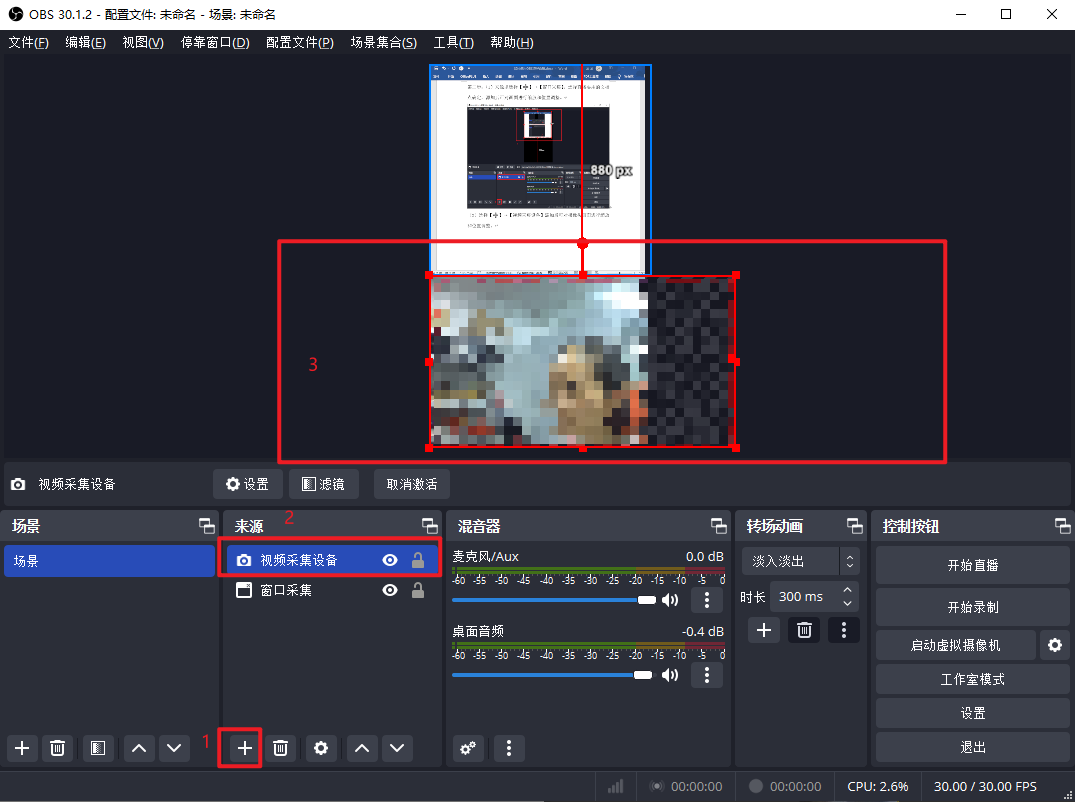
Task: Click virtual camera settings gear icon
Action: coord(1054,645)
